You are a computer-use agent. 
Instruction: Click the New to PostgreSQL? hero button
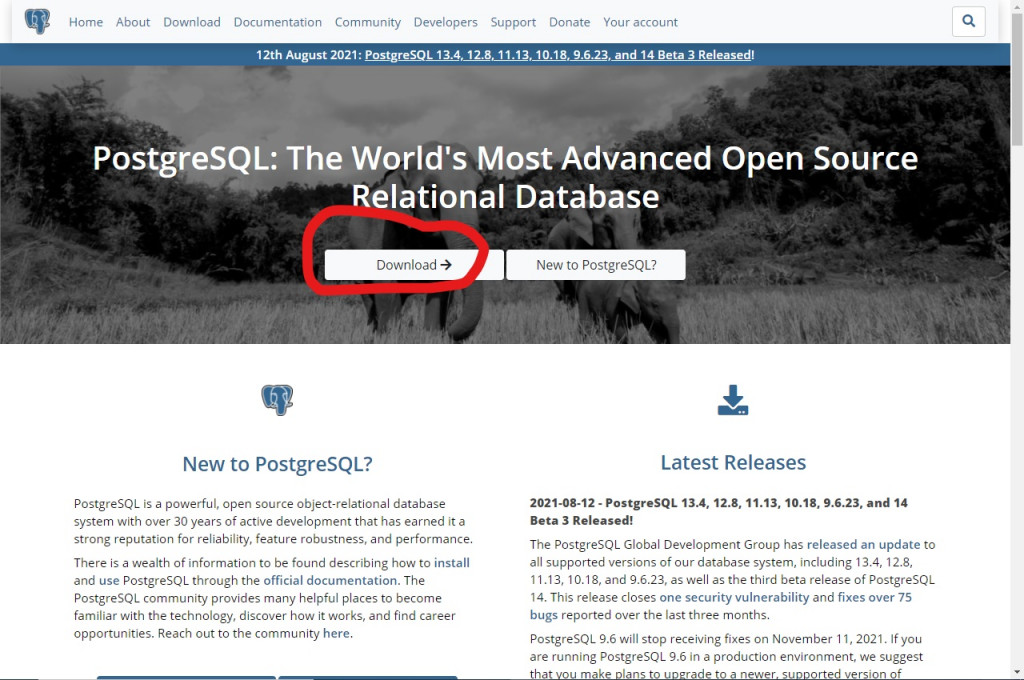tap(596, 265)
